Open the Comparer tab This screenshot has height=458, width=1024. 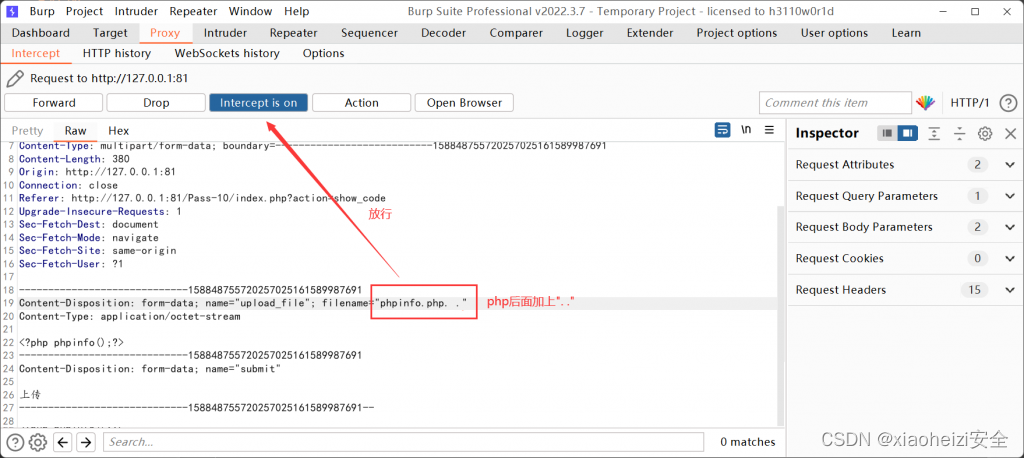click(516, 33)
